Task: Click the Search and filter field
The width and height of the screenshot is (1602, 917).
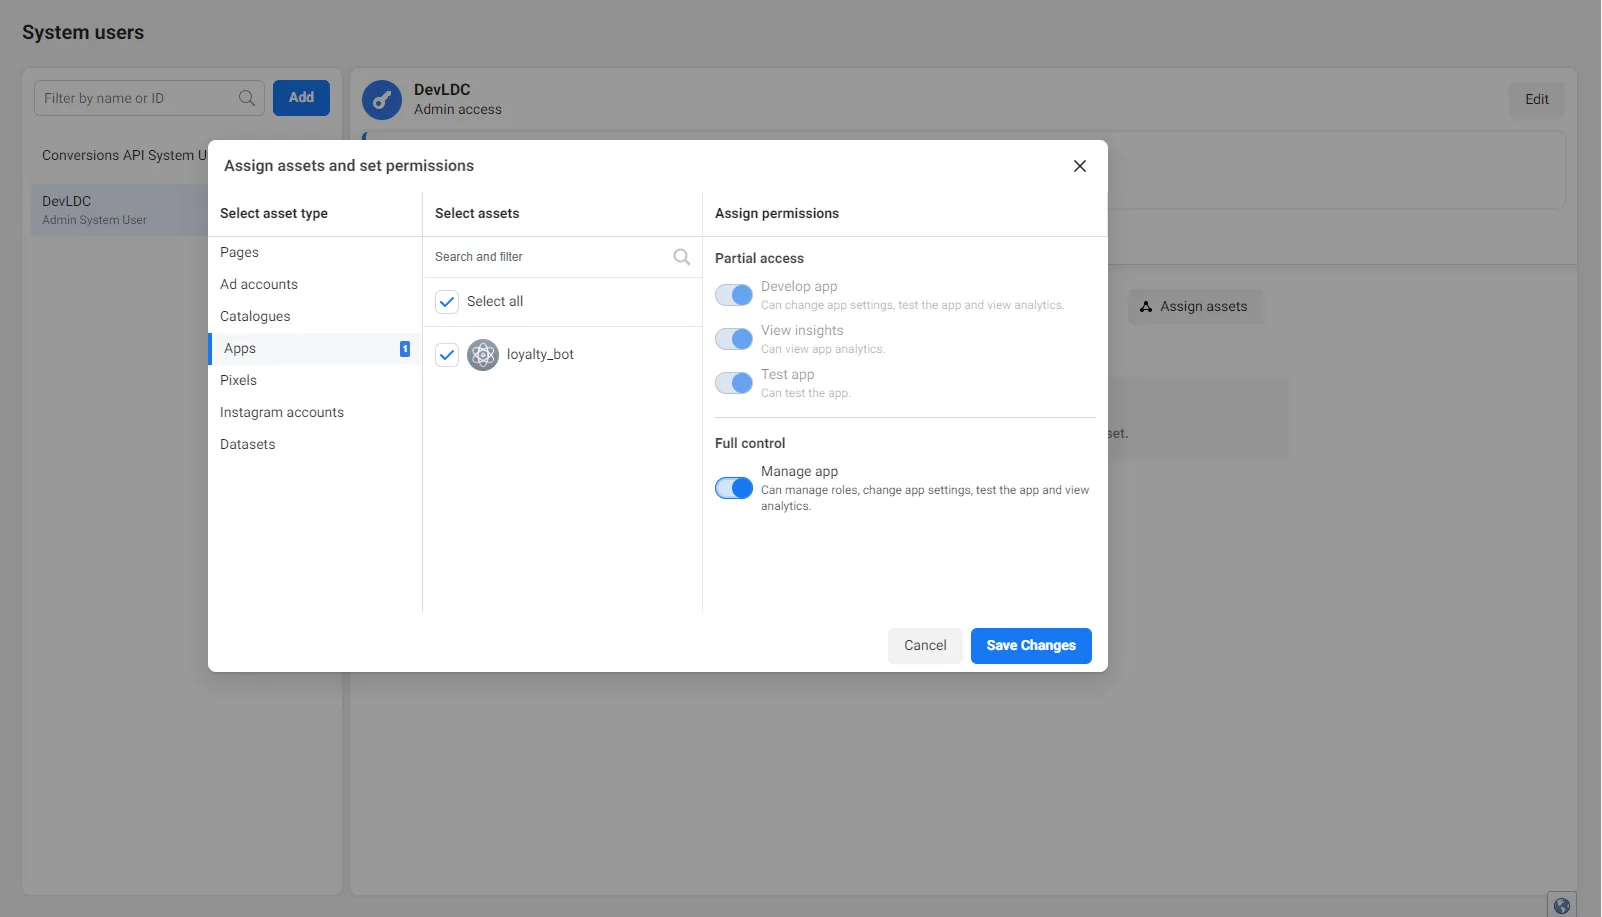Action: (562, 257)
